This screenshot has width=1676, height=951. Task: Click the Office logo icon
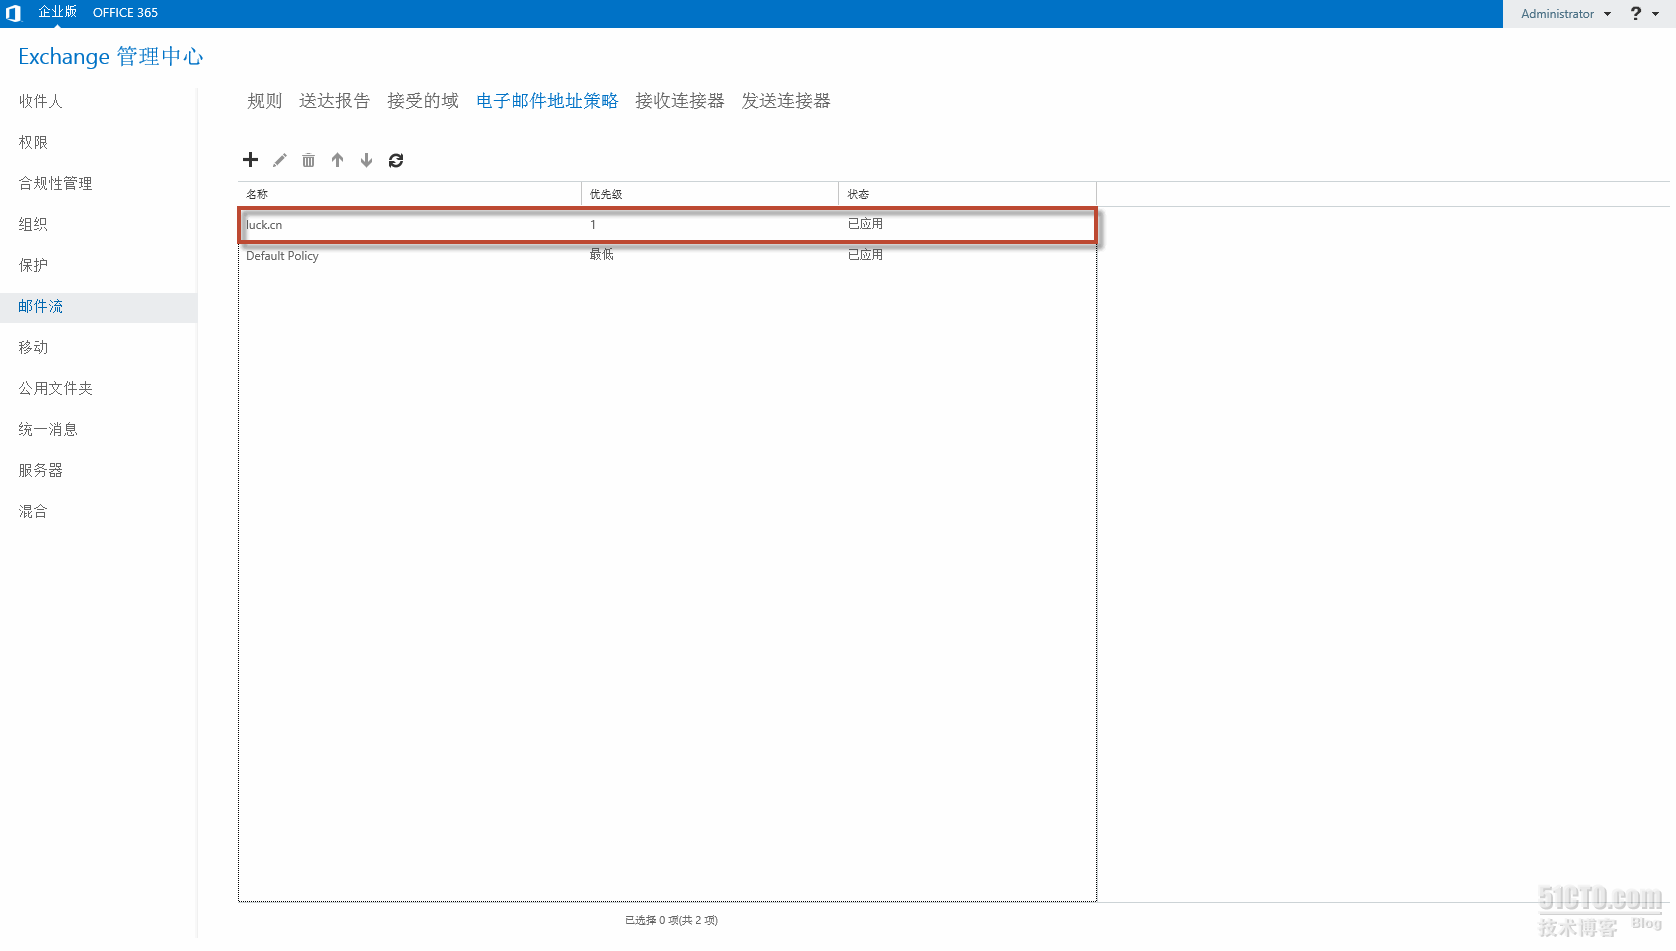point(13,13)
